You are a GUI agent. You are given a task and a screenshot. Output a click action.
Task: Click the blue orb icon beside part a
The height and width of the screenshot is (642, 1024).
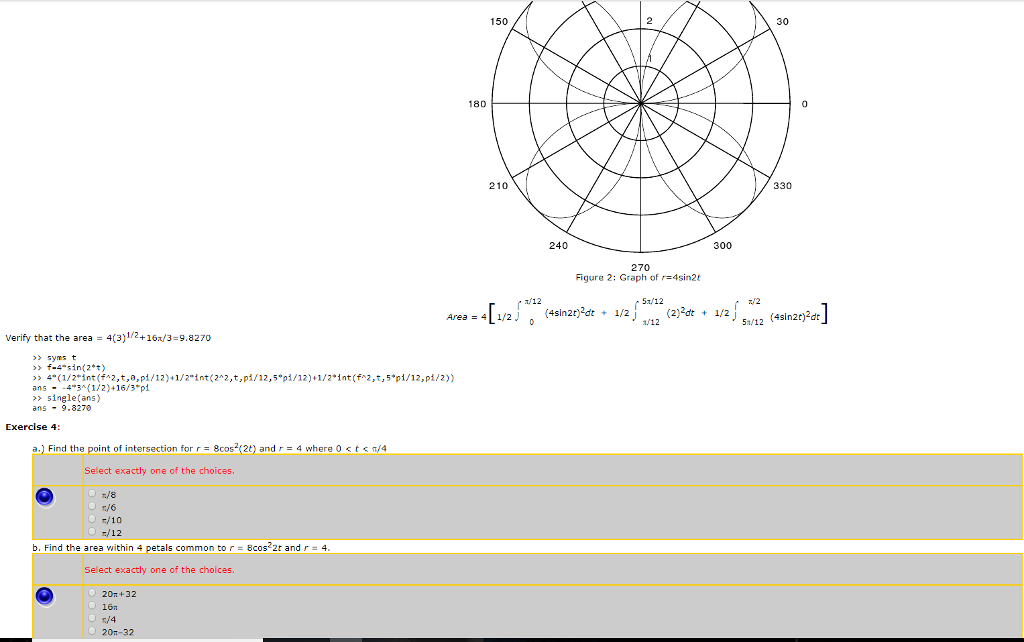point(44,497)
